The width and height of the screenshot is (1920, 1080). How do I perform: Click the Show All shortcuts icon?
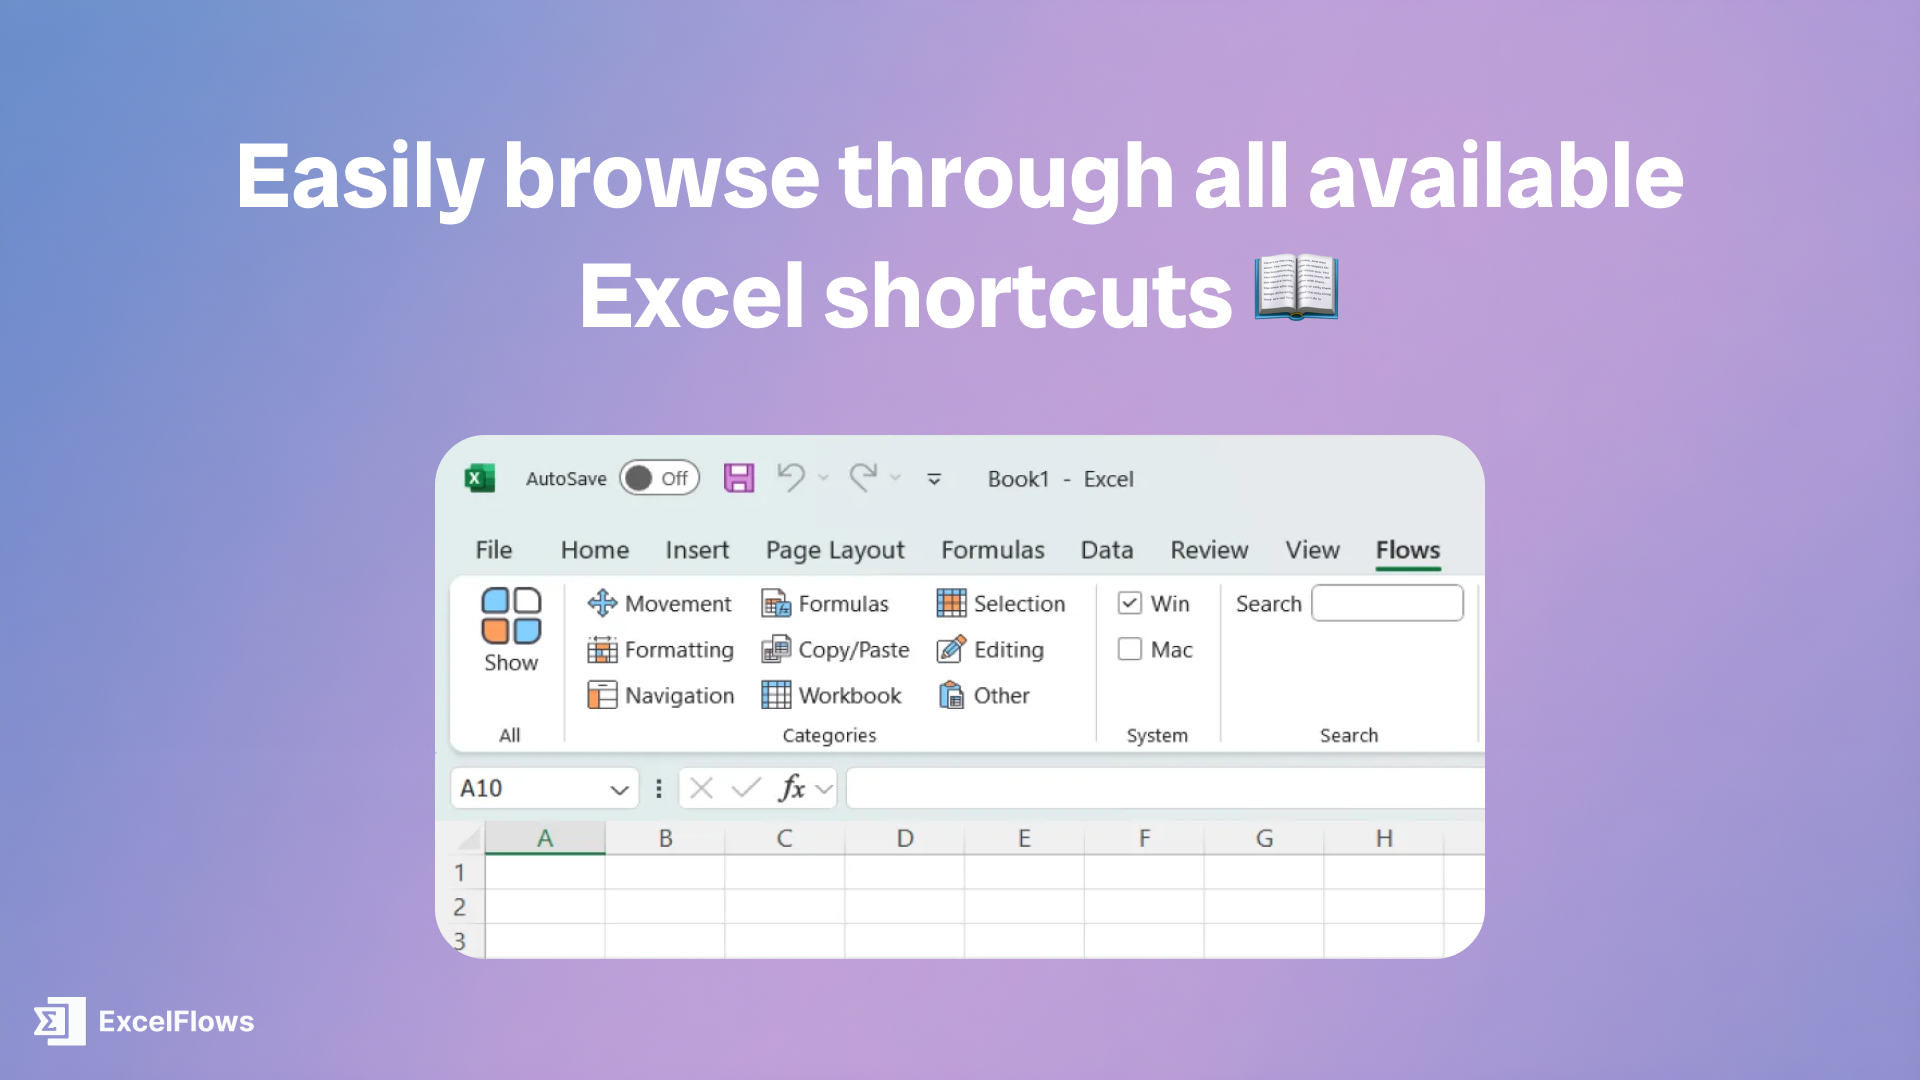tap(511, 615)
